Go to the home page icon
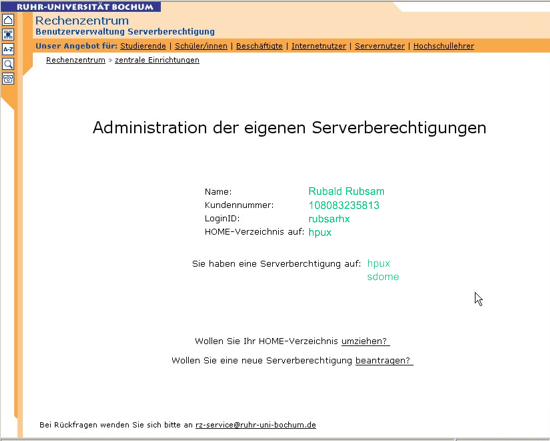 coord(8,20)
